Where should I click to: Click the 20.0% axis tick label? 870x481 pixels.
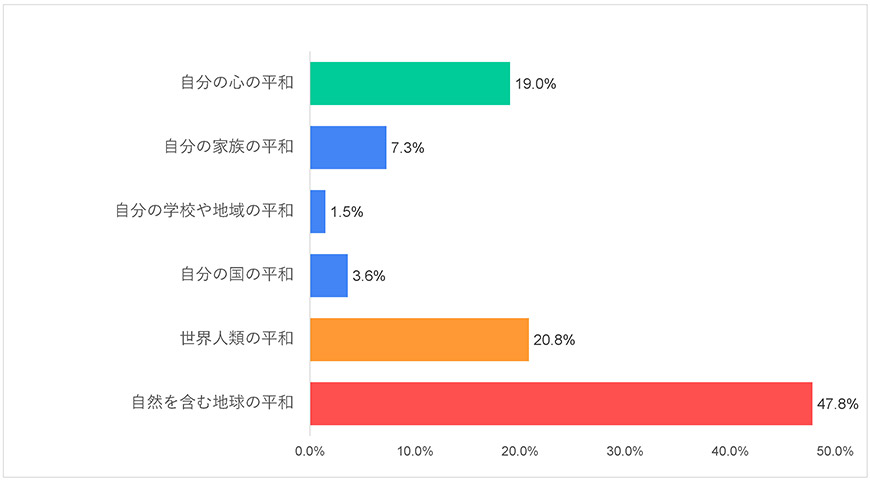(520, 451)
